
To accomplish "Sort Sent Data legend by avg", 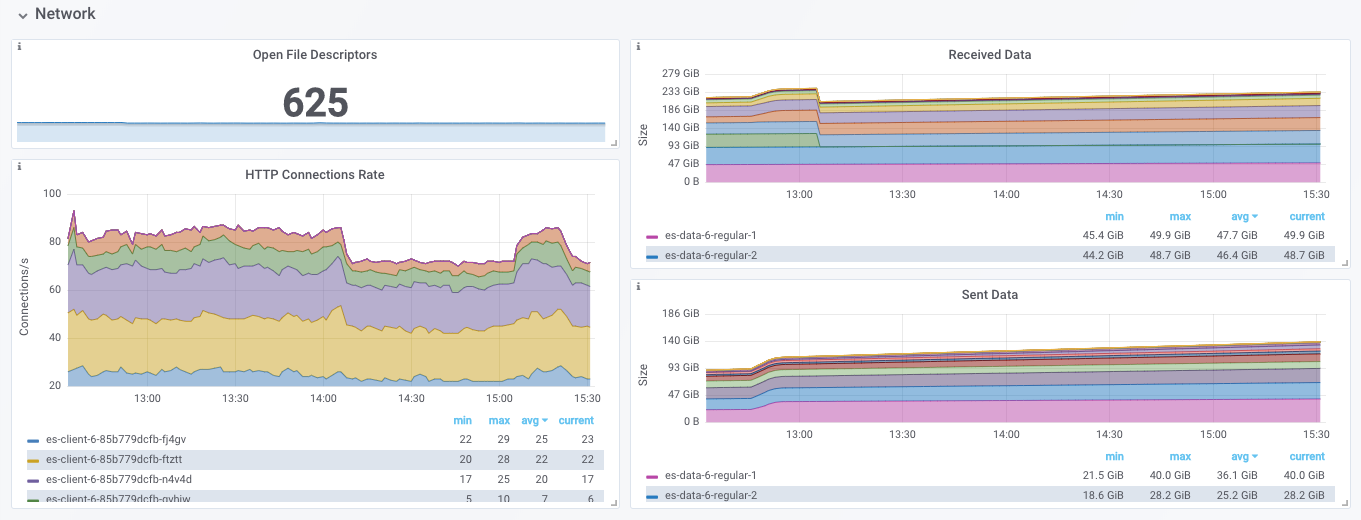I will click(1244, 456).
